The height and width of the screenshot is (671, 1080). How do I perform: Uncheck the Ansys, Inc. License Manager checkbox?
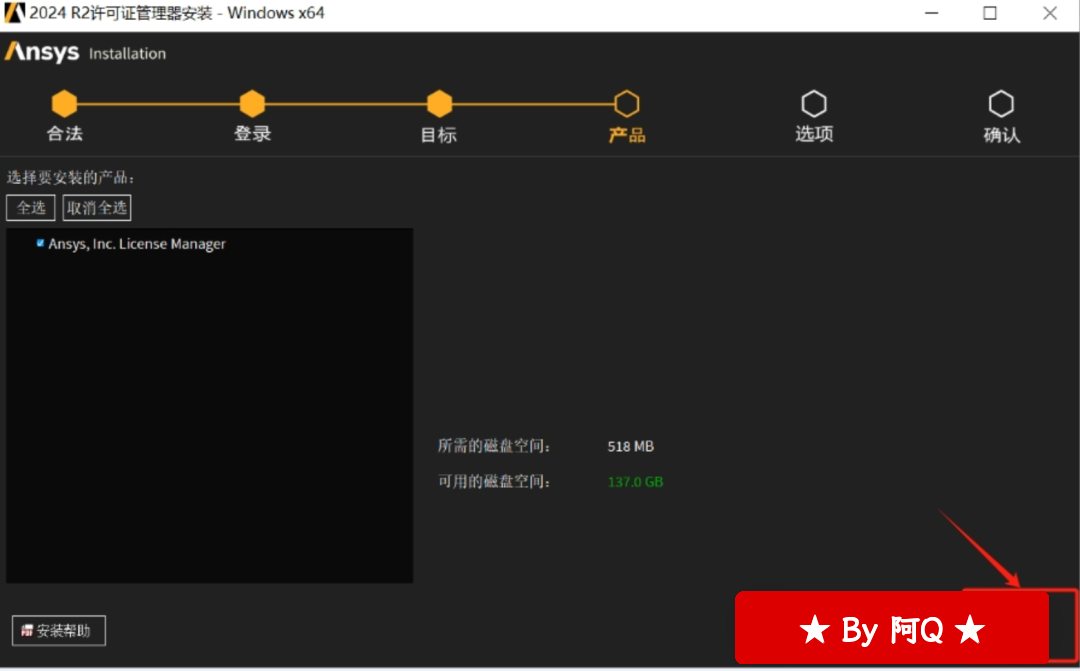point(41,243)
